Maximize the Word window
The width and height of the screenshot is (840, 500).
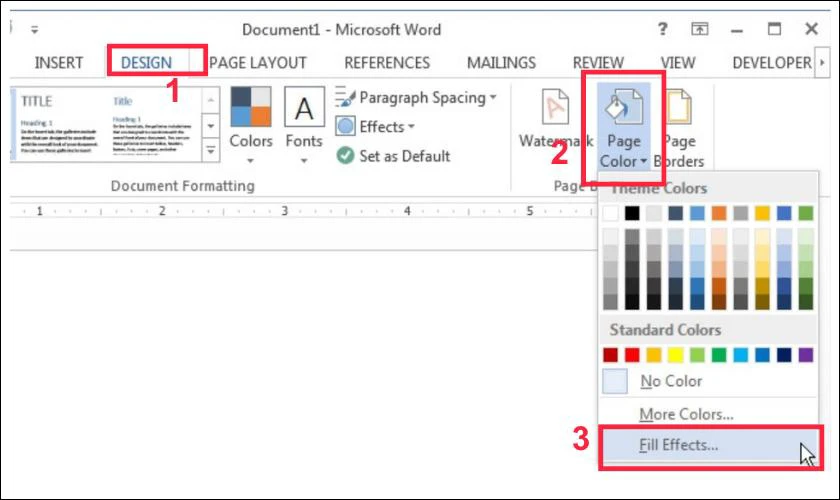775,29
